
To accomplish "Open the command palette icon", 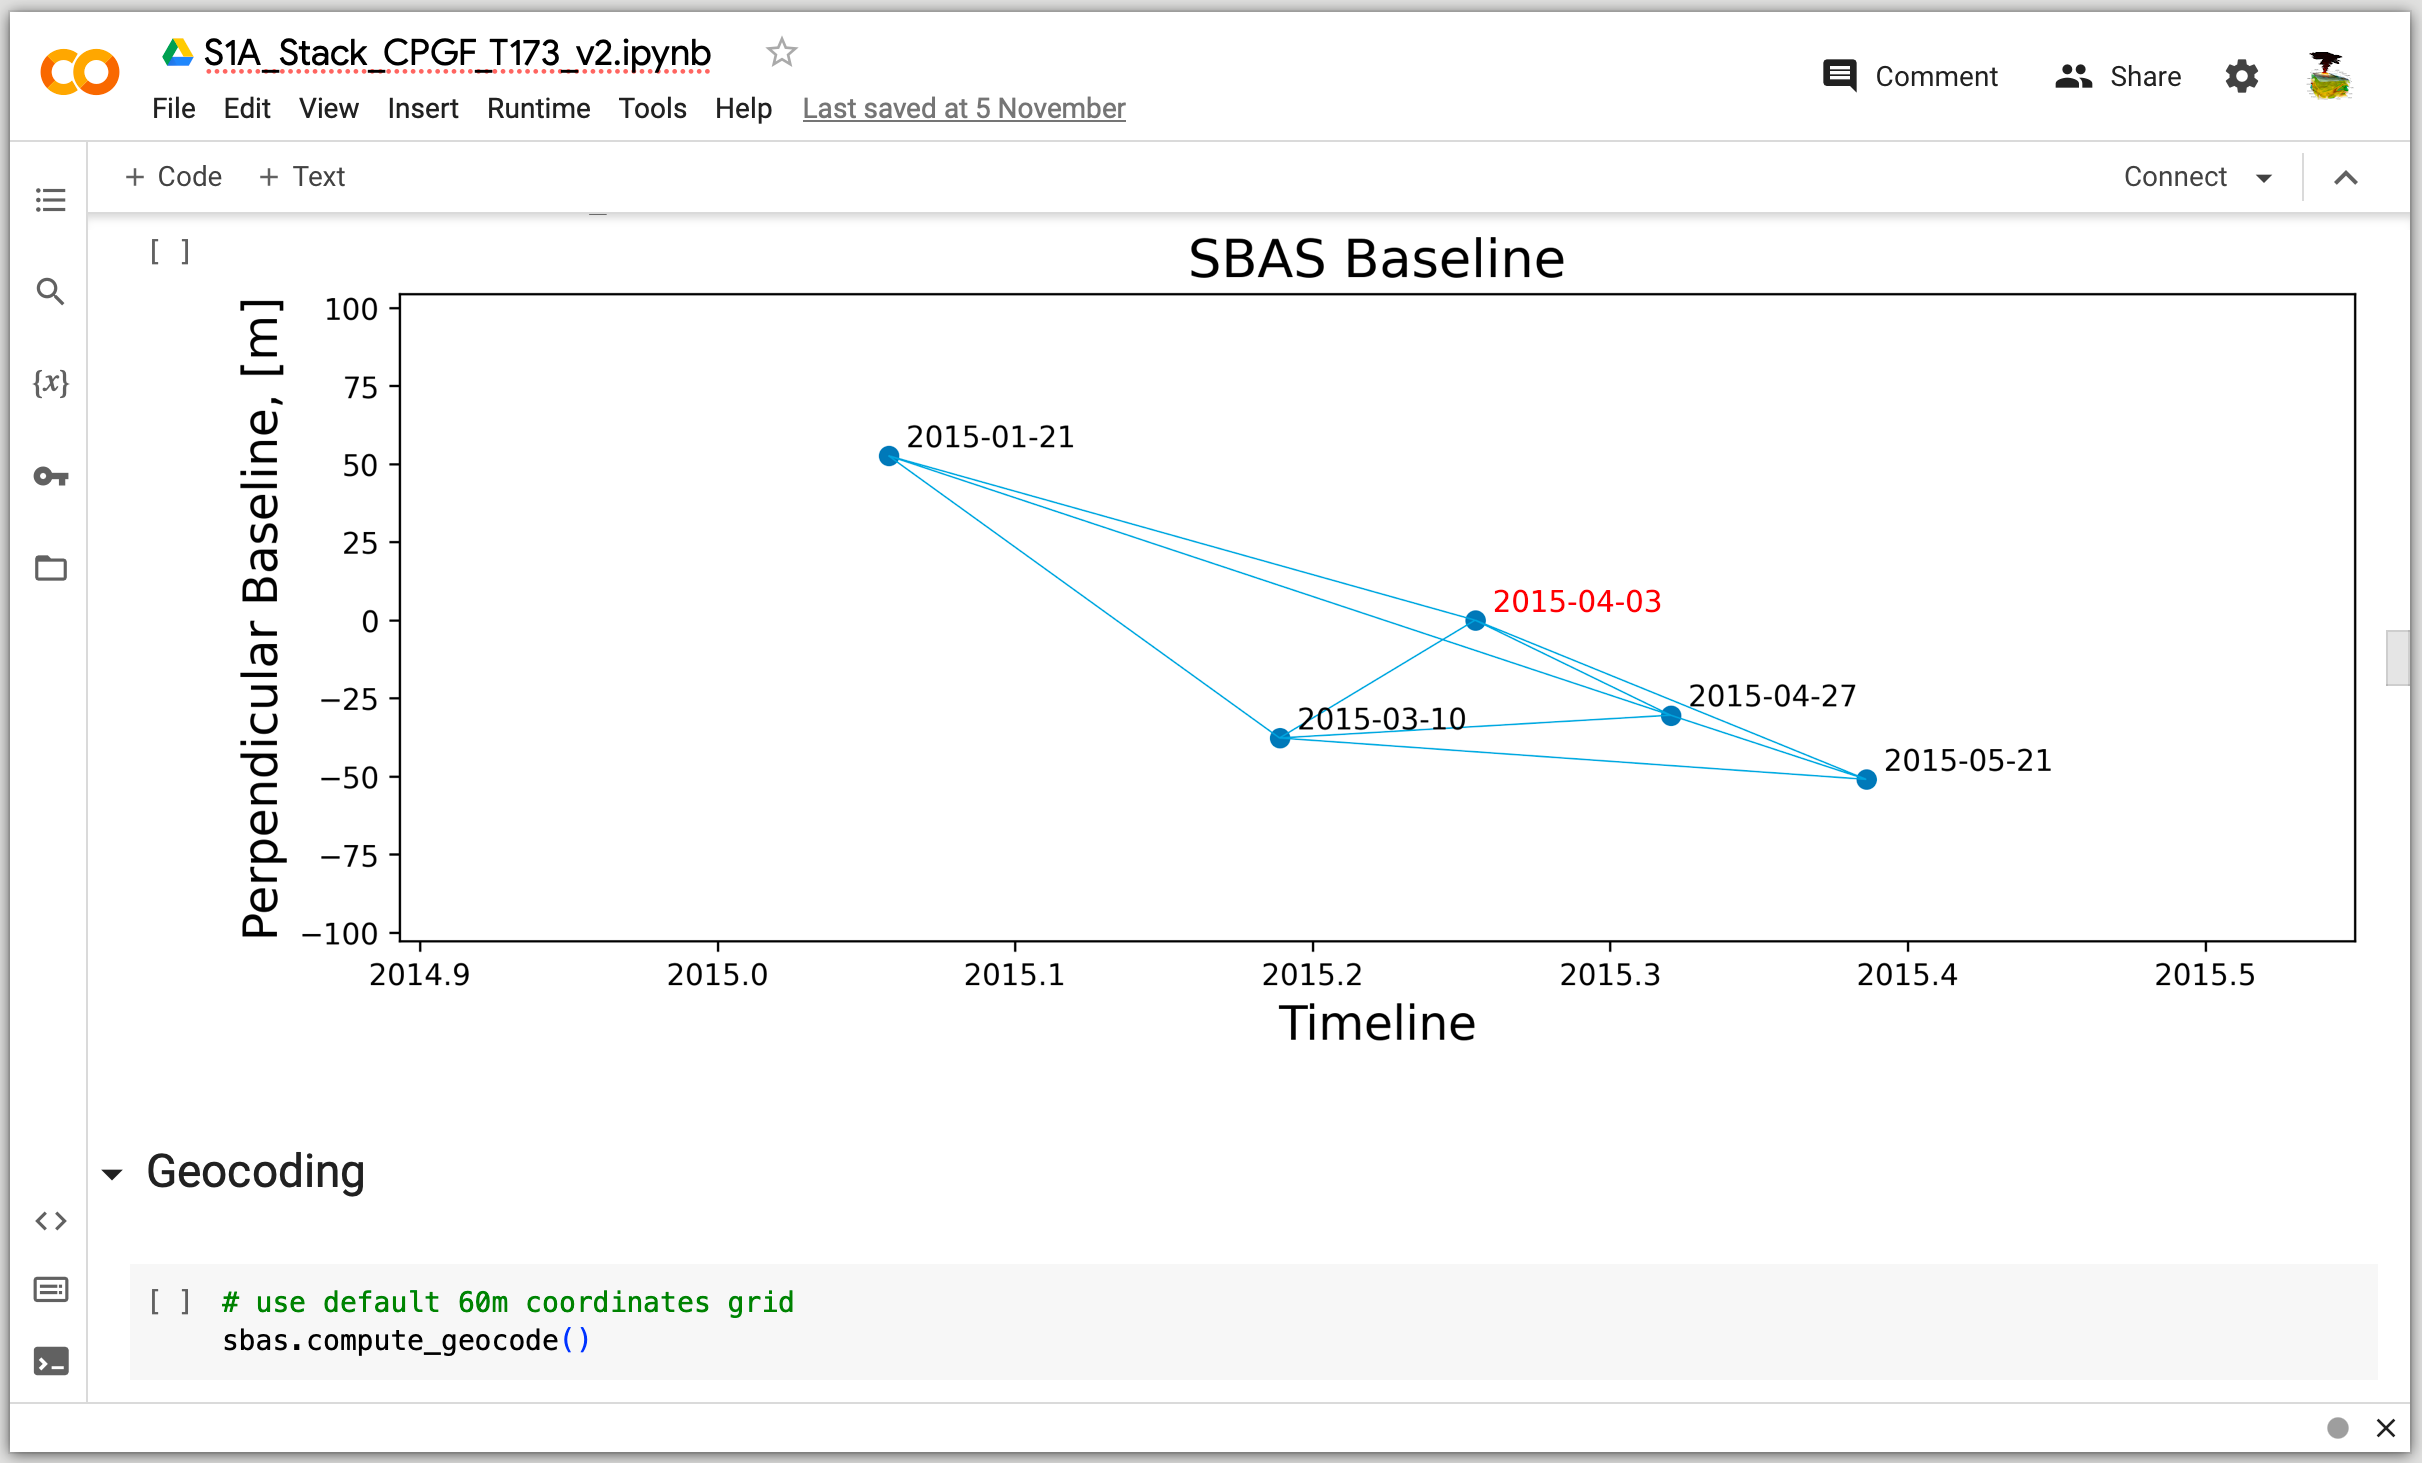I will 50,1290.
